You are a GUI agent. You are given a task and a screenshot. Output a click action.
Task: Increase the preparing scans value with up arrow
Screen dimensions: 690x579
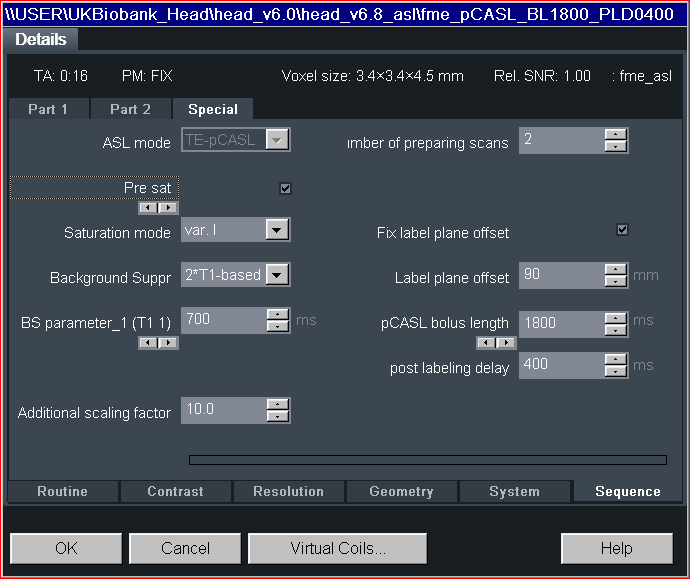click(616, 135)
